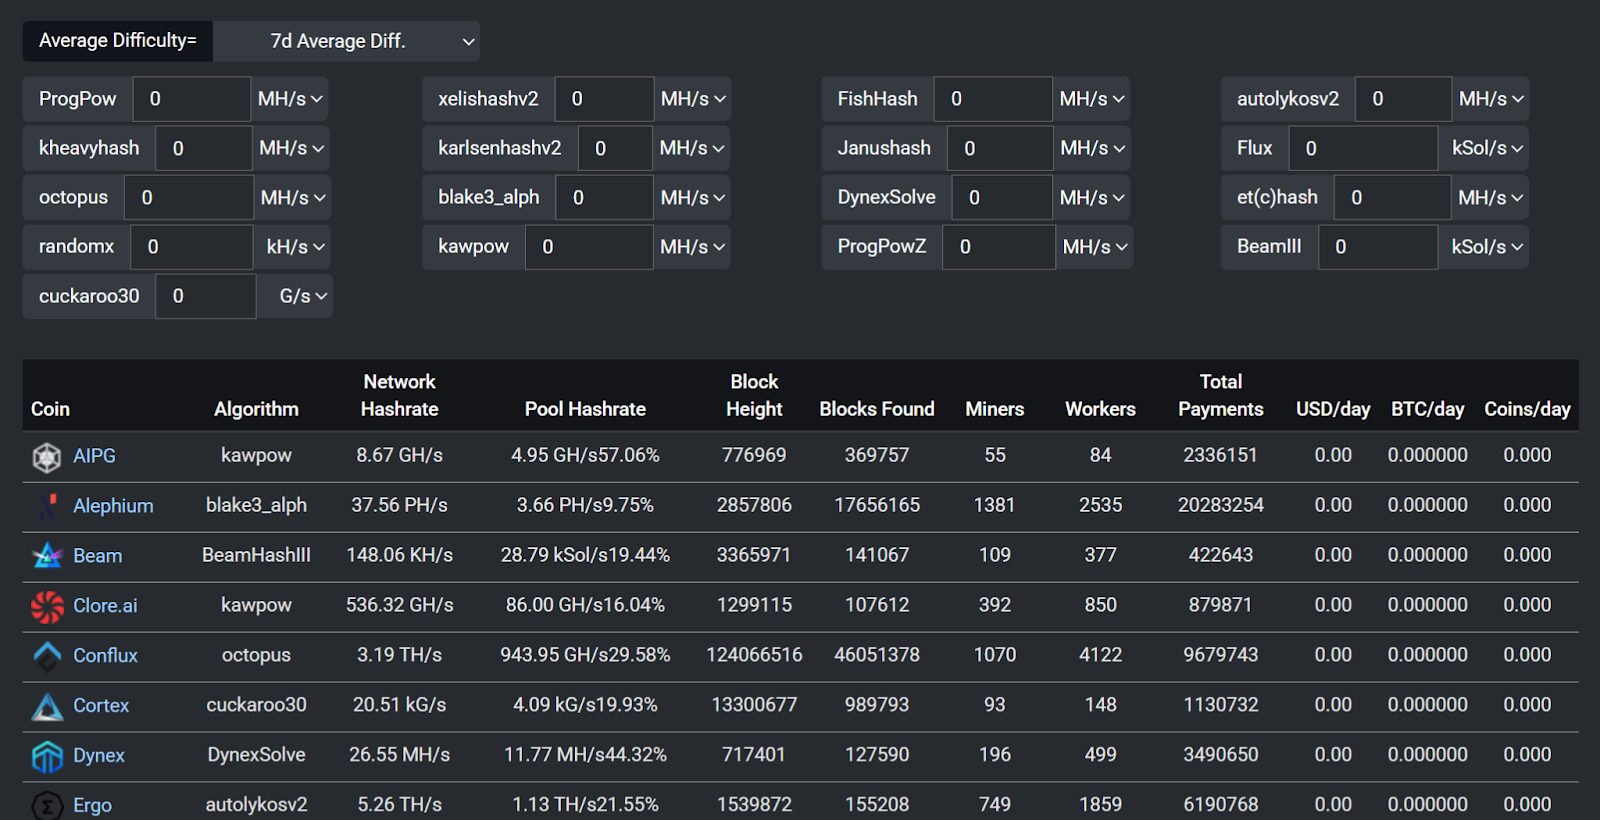The width and height of the screenshot is (1600, 820).
Task: Sort table by Algorithm column header
Action: [256, 409]
